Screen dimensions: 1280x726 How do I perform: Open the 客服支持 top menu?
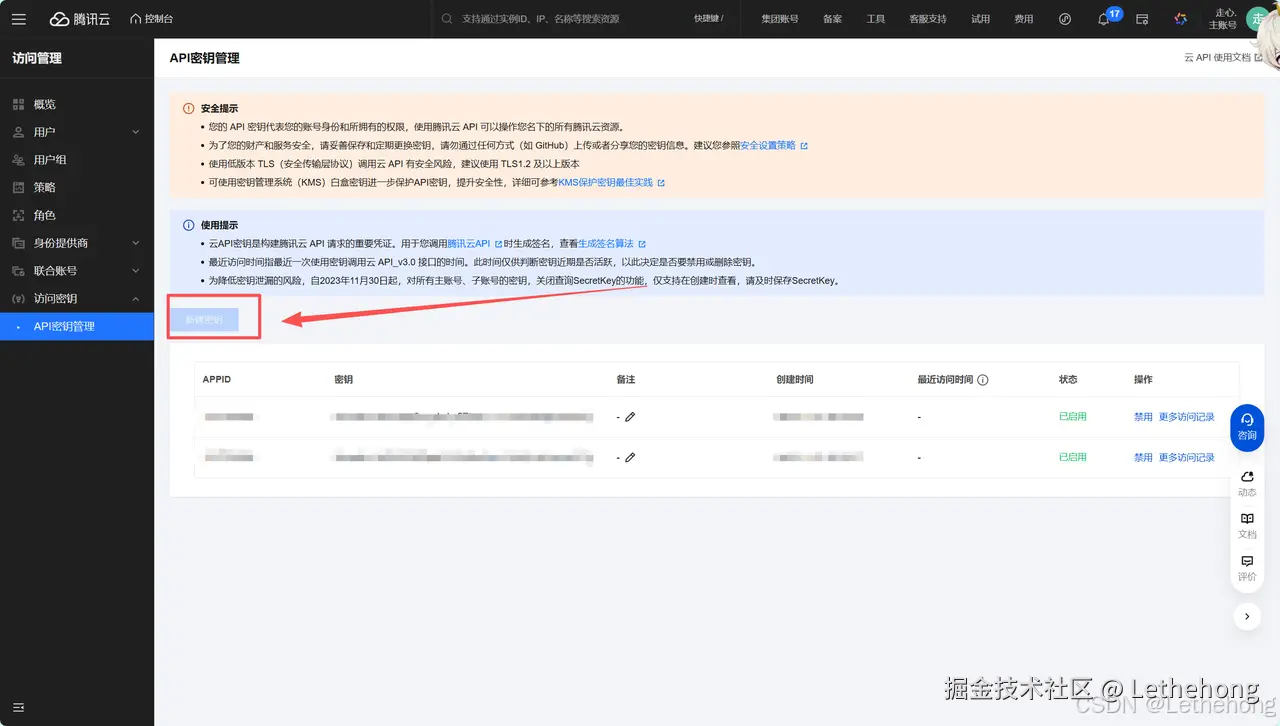point(928,19)
